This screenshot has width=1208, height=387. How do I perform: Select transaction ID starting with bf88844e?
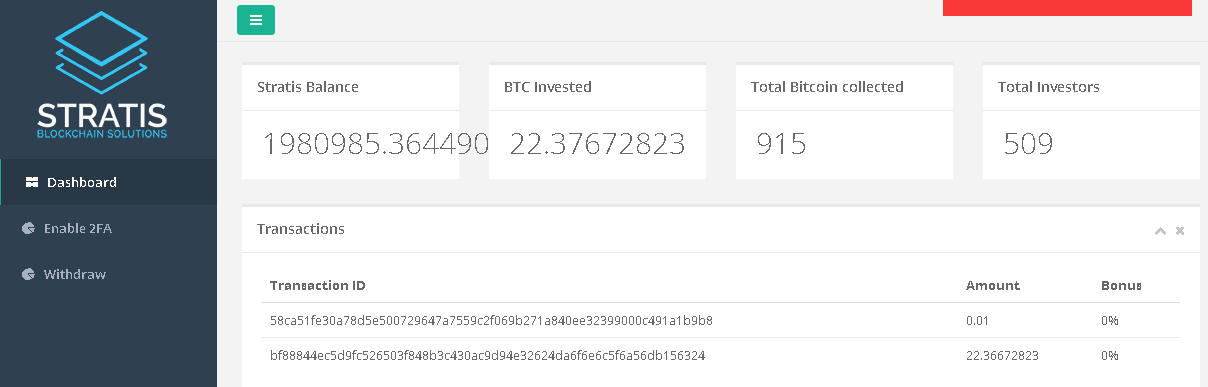click(x=488, y=355)
